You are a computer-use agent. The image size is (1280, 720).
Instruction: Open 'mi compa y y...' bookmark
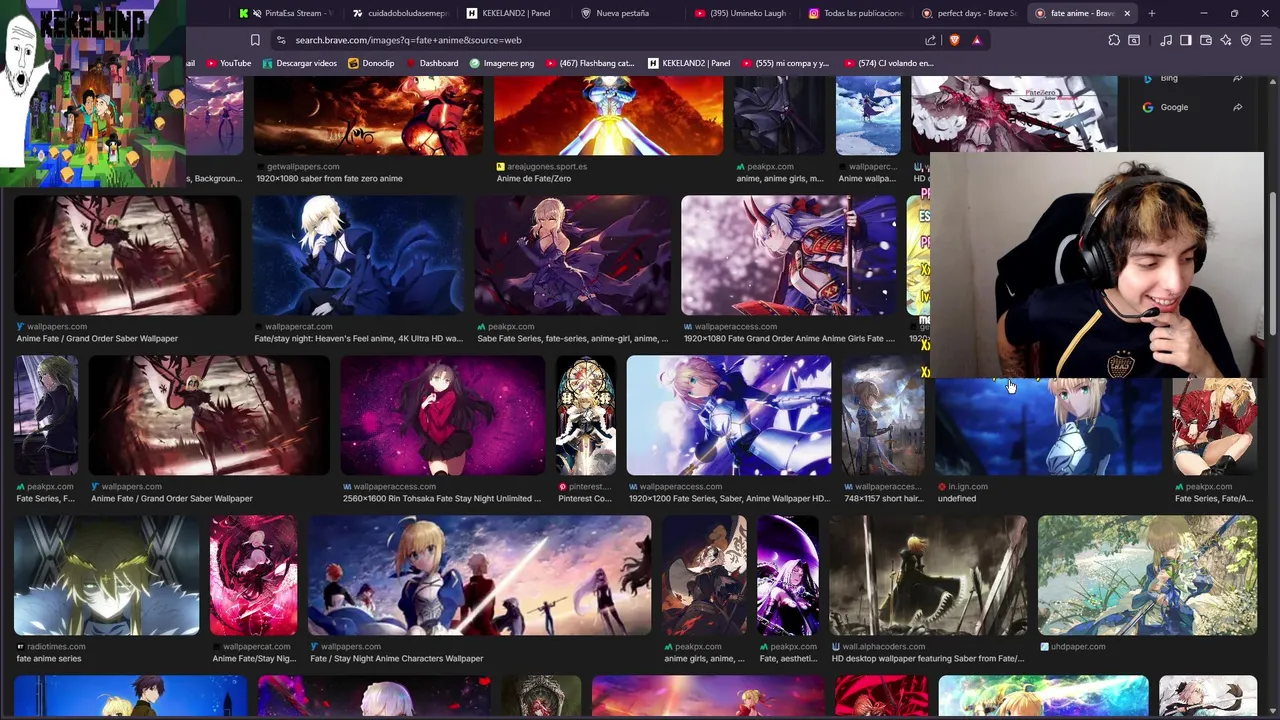785,63
